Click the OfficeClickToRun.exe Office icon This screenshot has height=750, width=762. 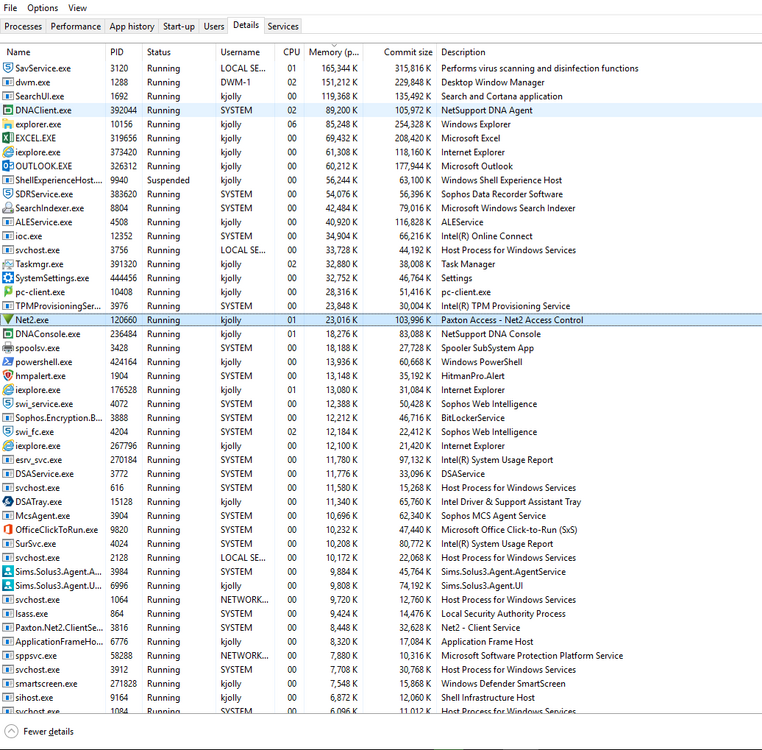click(8, 530)
